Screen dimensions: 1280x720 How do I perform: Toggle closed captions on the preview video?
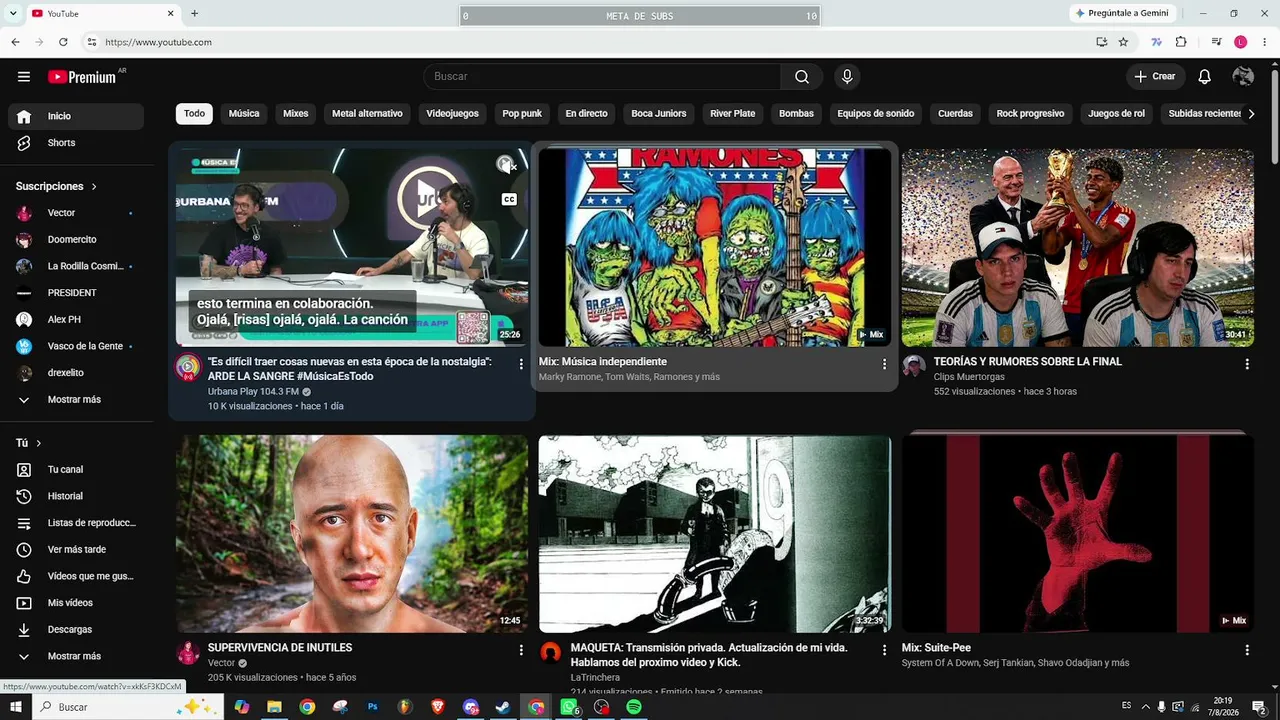[x=509, y=199]
